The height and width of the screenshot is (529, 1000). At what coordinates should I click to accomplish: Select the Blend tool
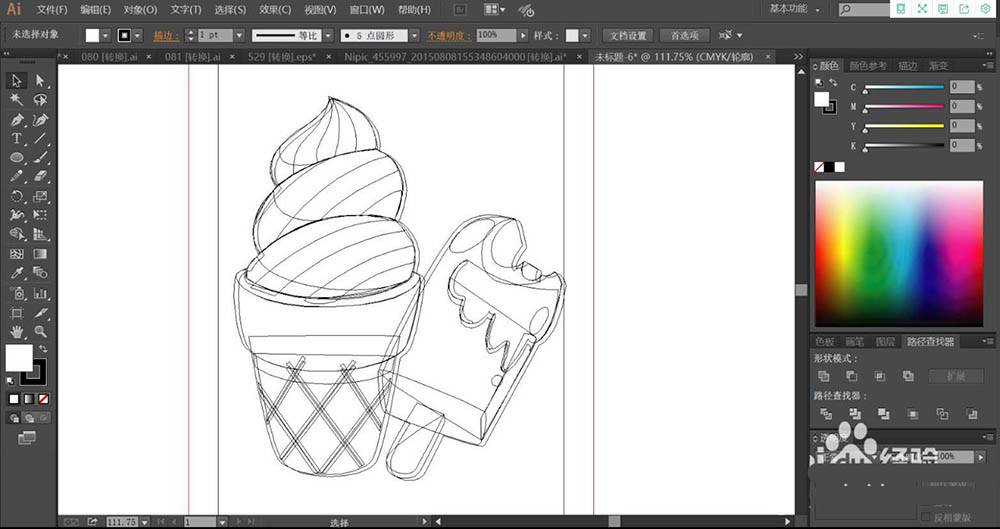[40, 273]
